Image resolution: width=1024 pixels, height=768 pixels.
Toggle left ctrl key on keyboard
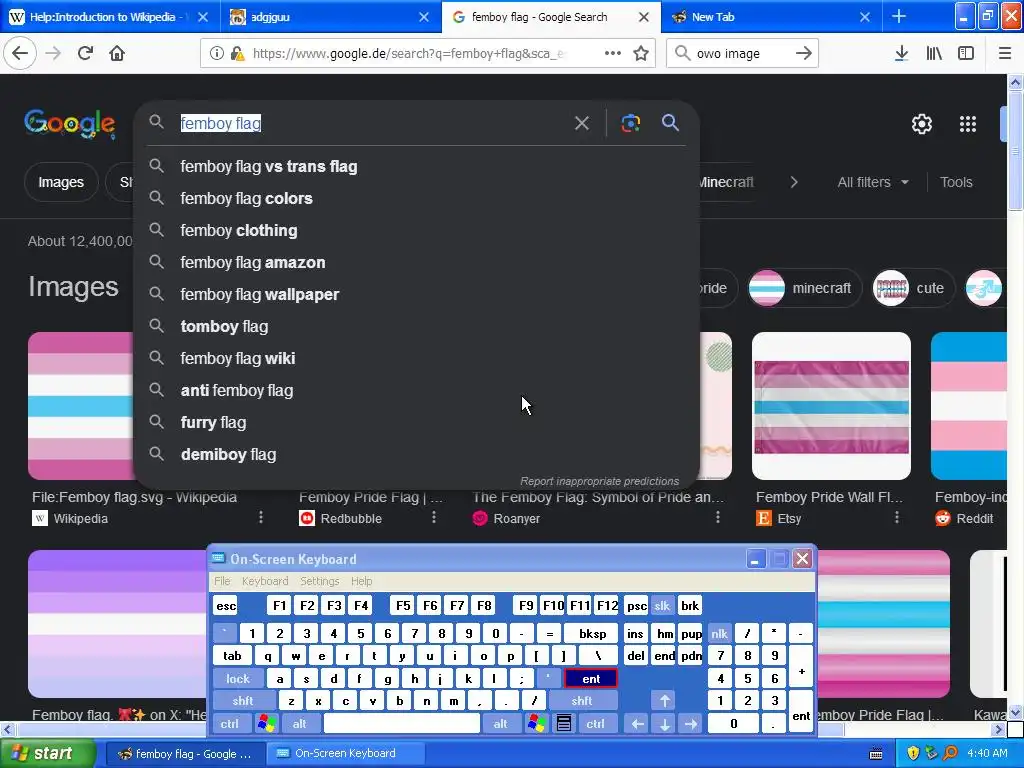229,724
